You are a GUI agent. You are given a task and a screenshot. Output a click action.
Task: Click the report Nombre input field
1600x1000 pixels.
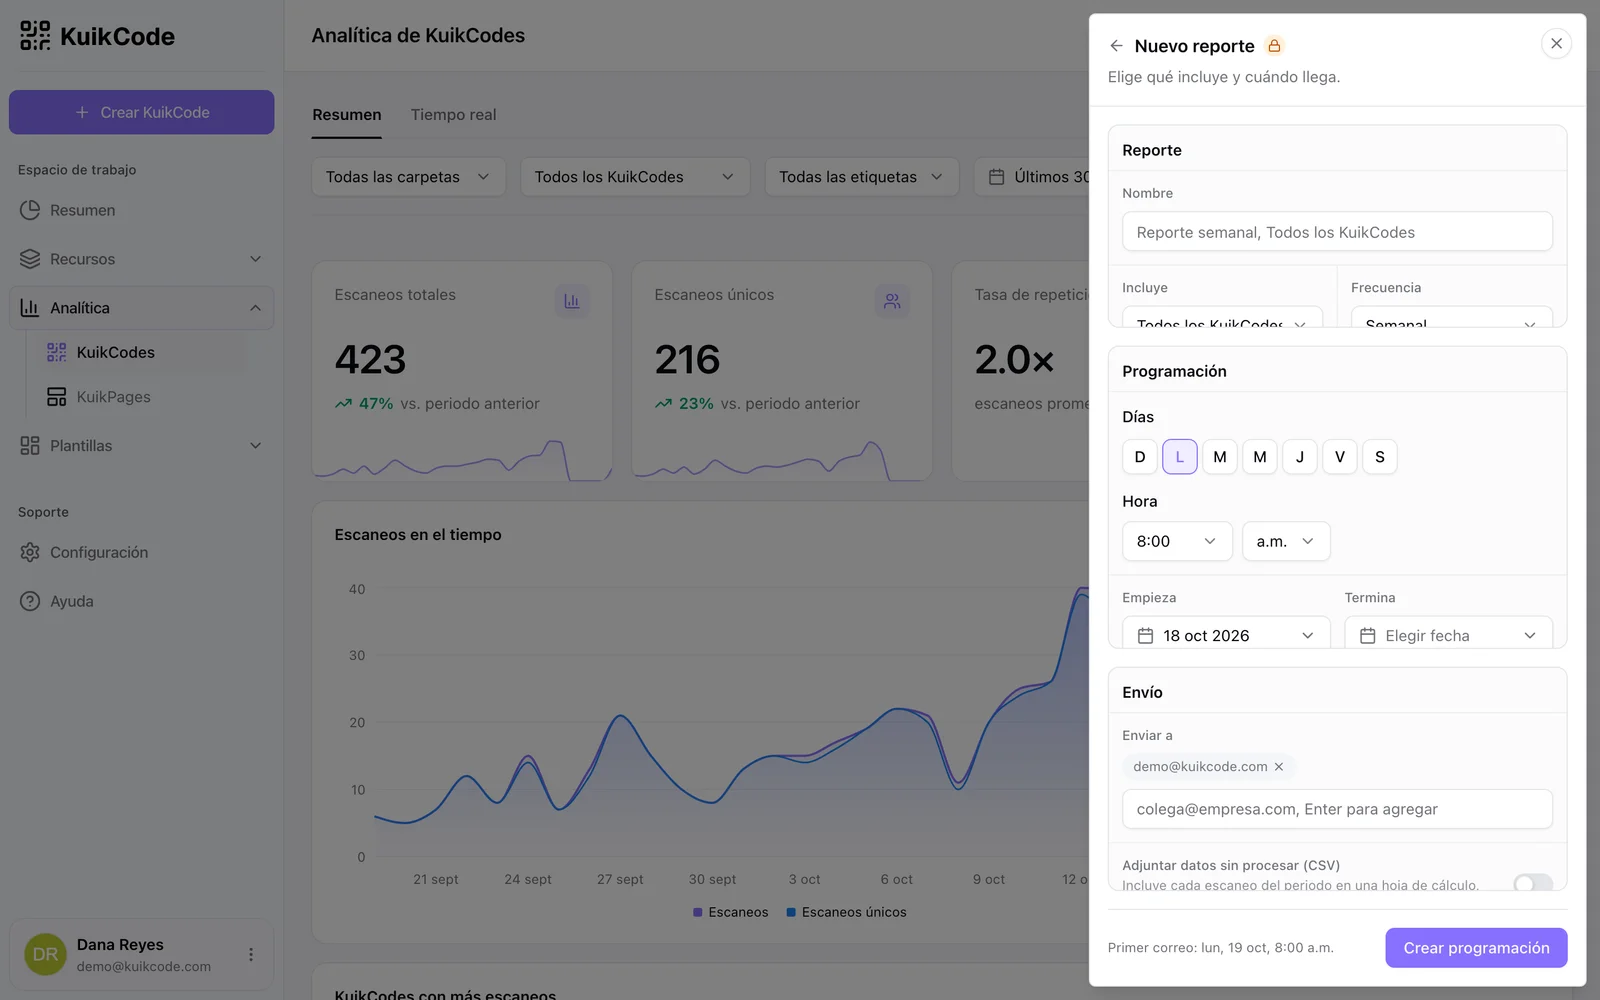point(1337,232)
